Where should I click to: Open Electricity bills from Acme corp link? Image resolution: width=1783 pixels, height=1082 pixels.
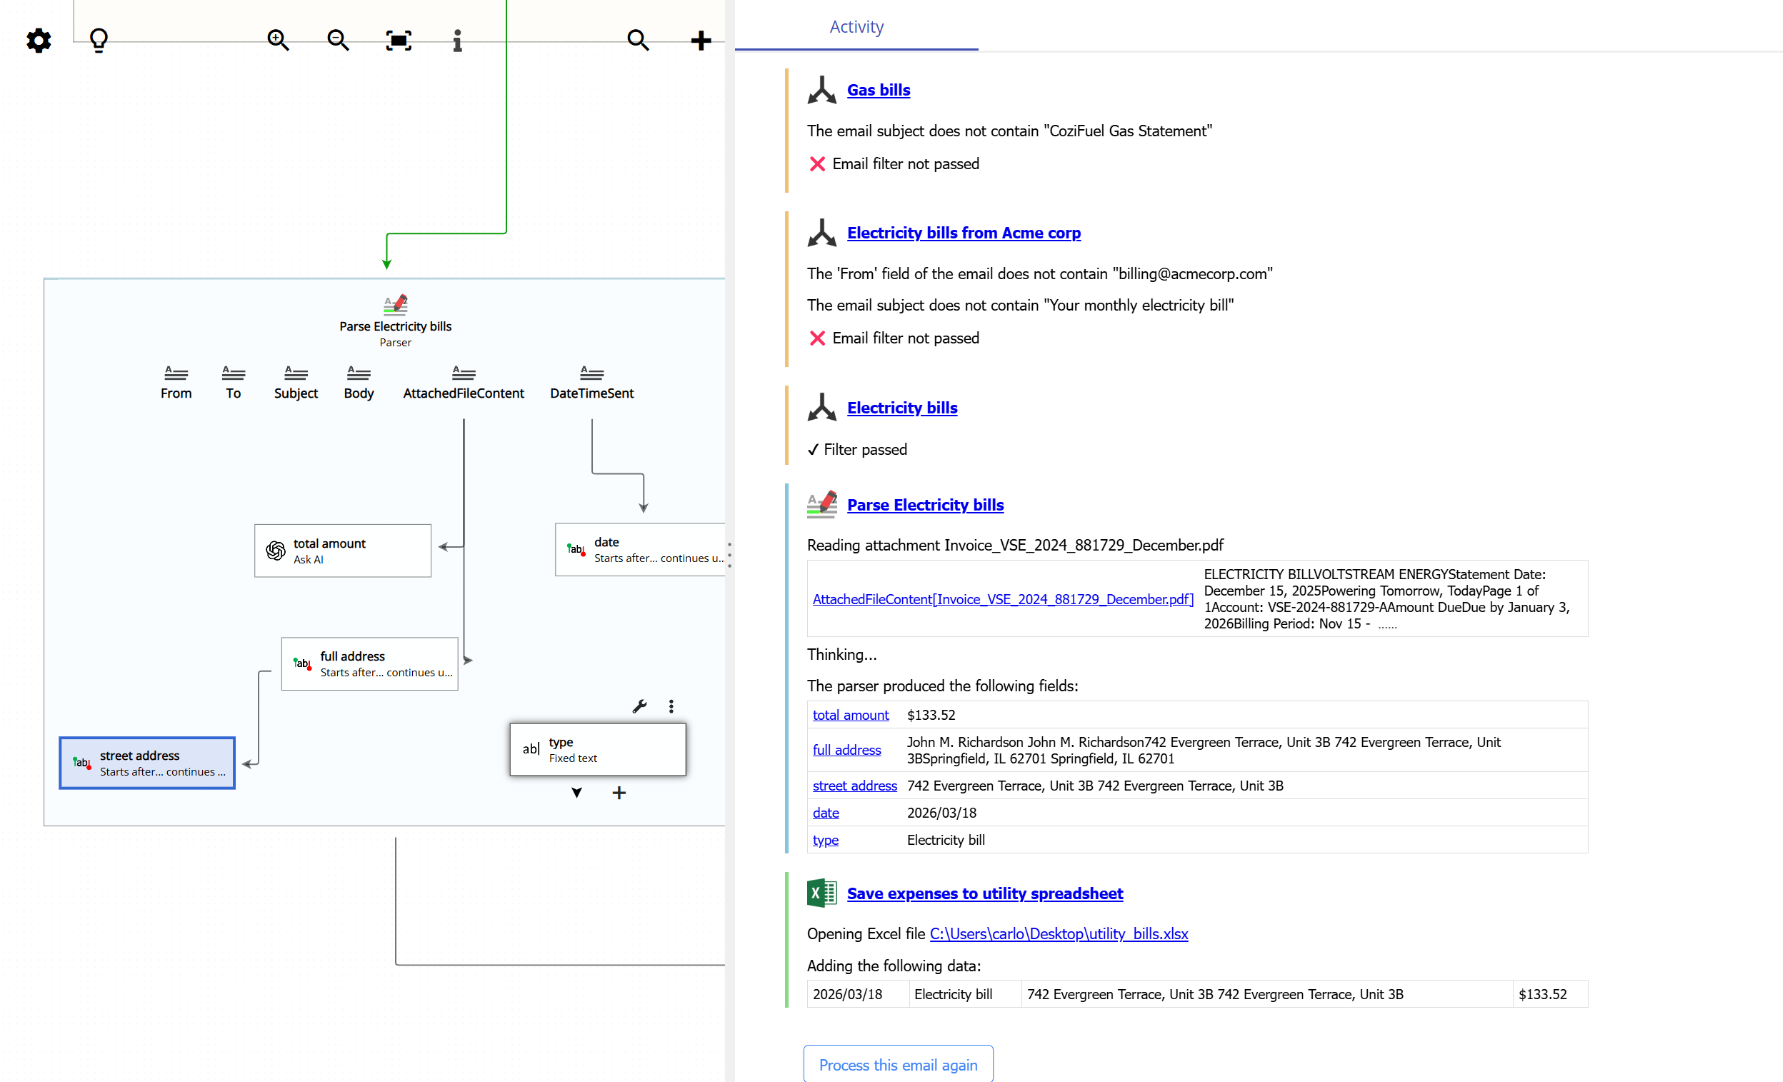pyautogui.click(x=963, y=233)
